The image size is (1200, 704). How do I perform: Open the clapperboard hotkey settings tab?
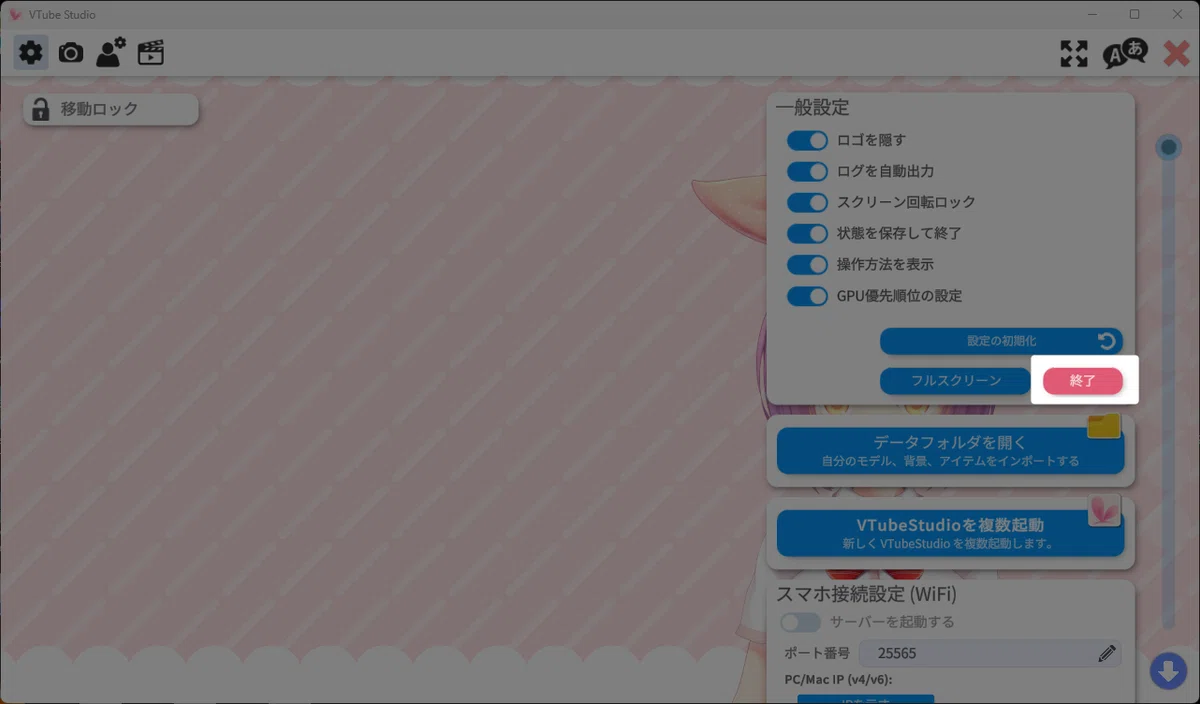click(x=151, y=53)
